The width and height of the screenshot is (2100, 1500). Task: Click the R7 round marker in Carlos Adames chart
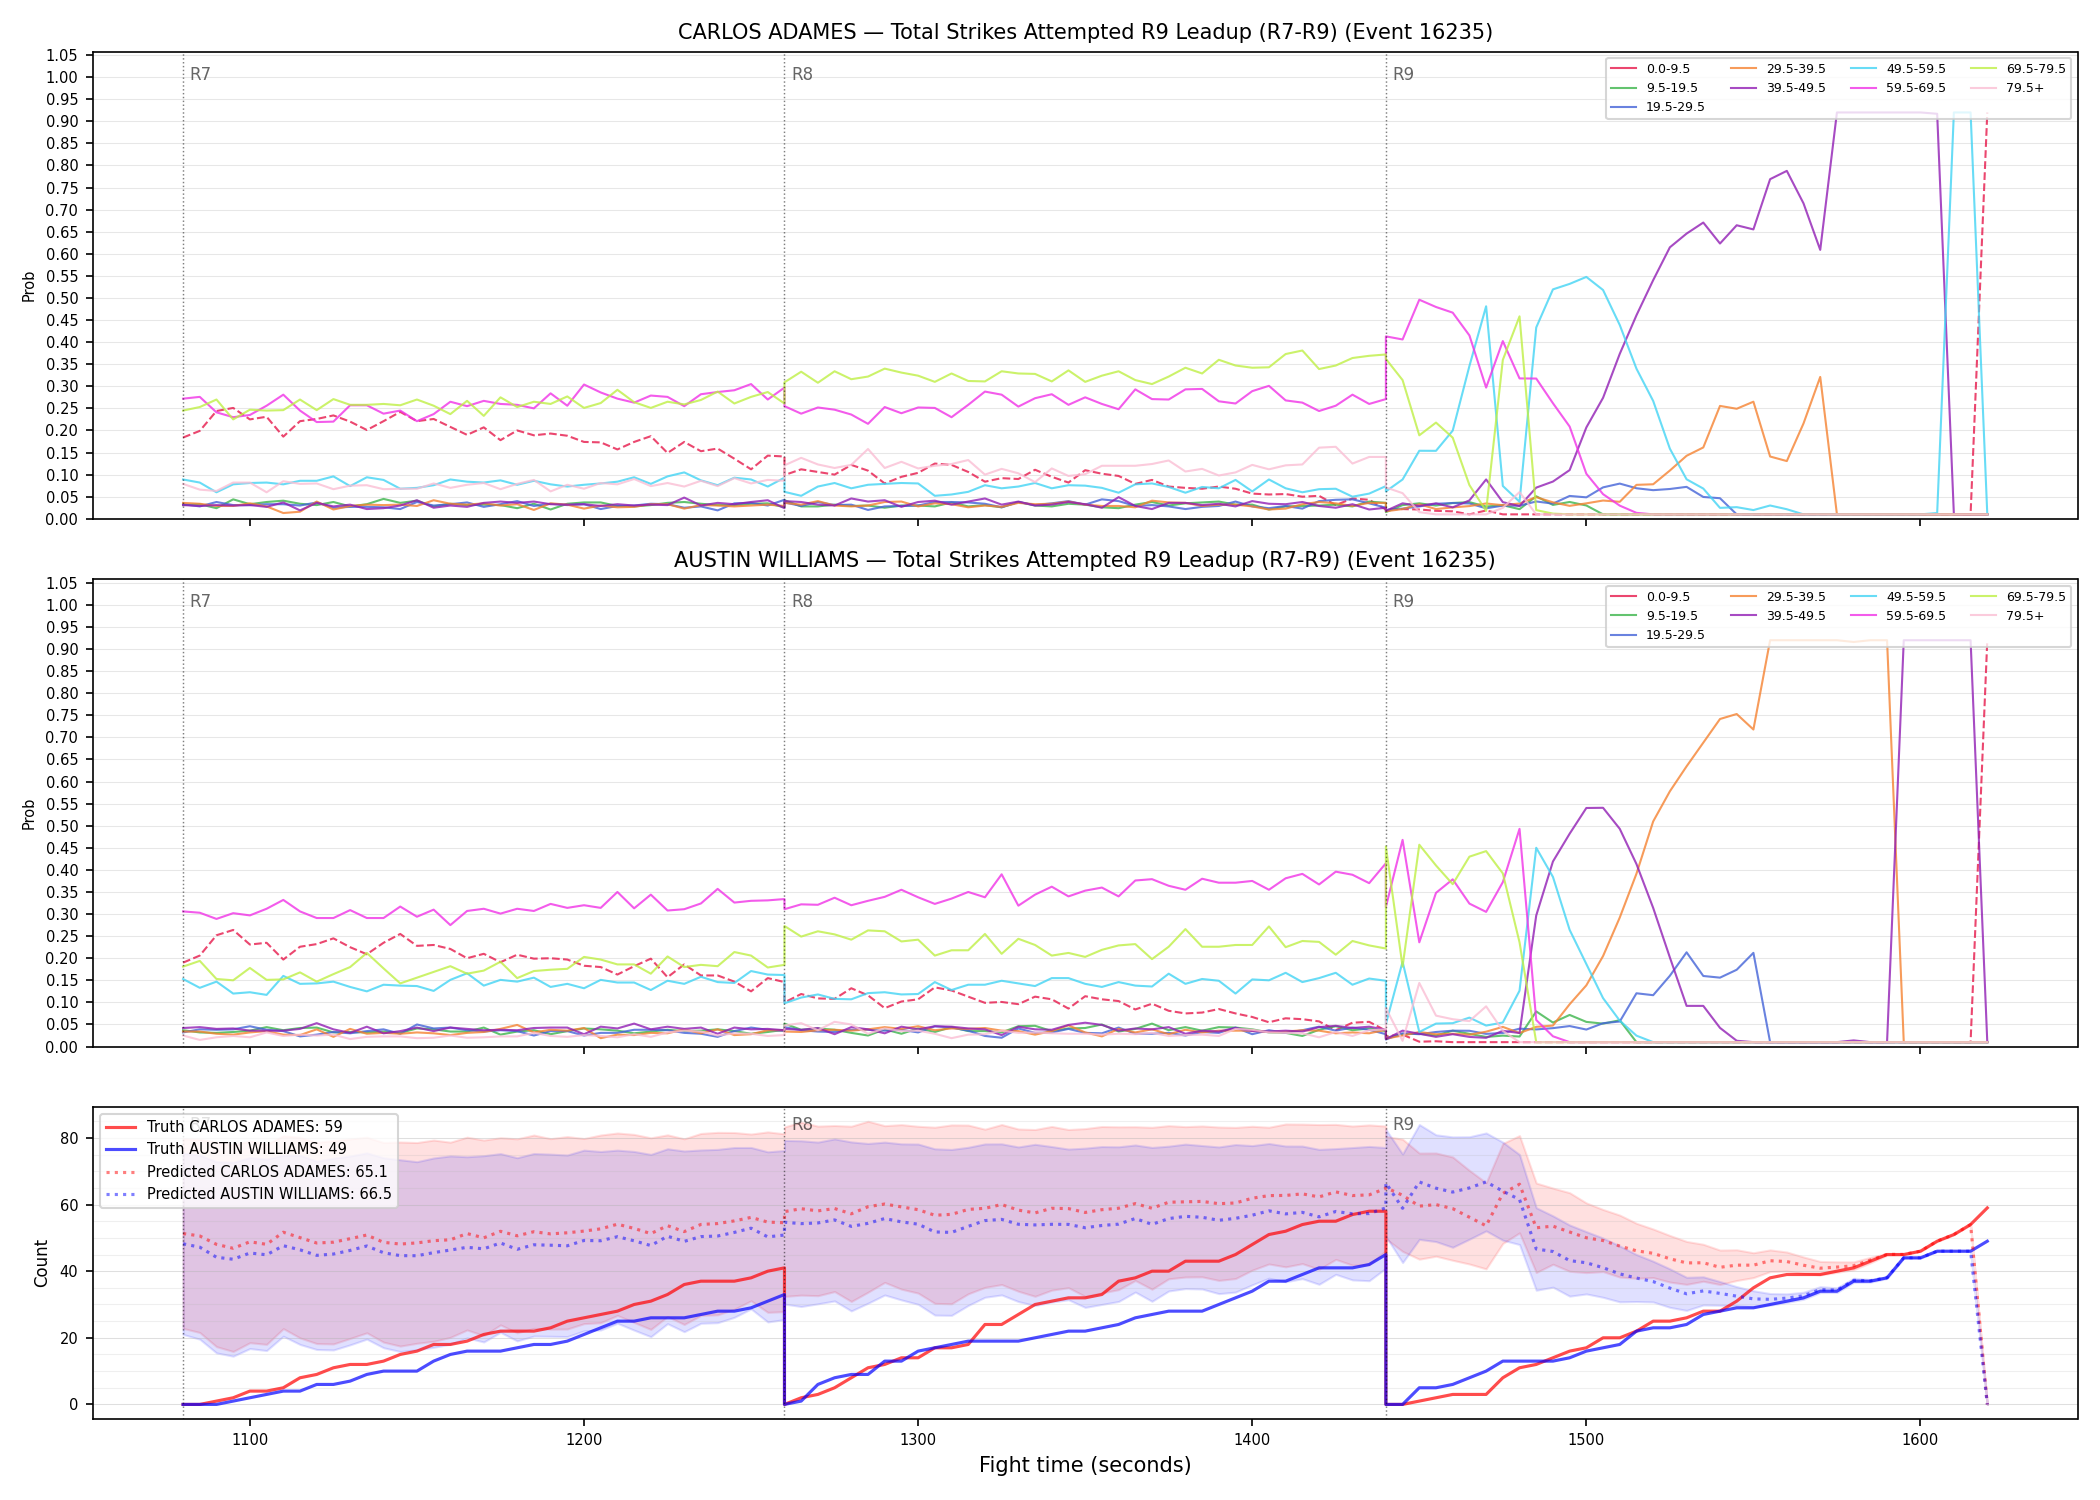tap(200, 74)
